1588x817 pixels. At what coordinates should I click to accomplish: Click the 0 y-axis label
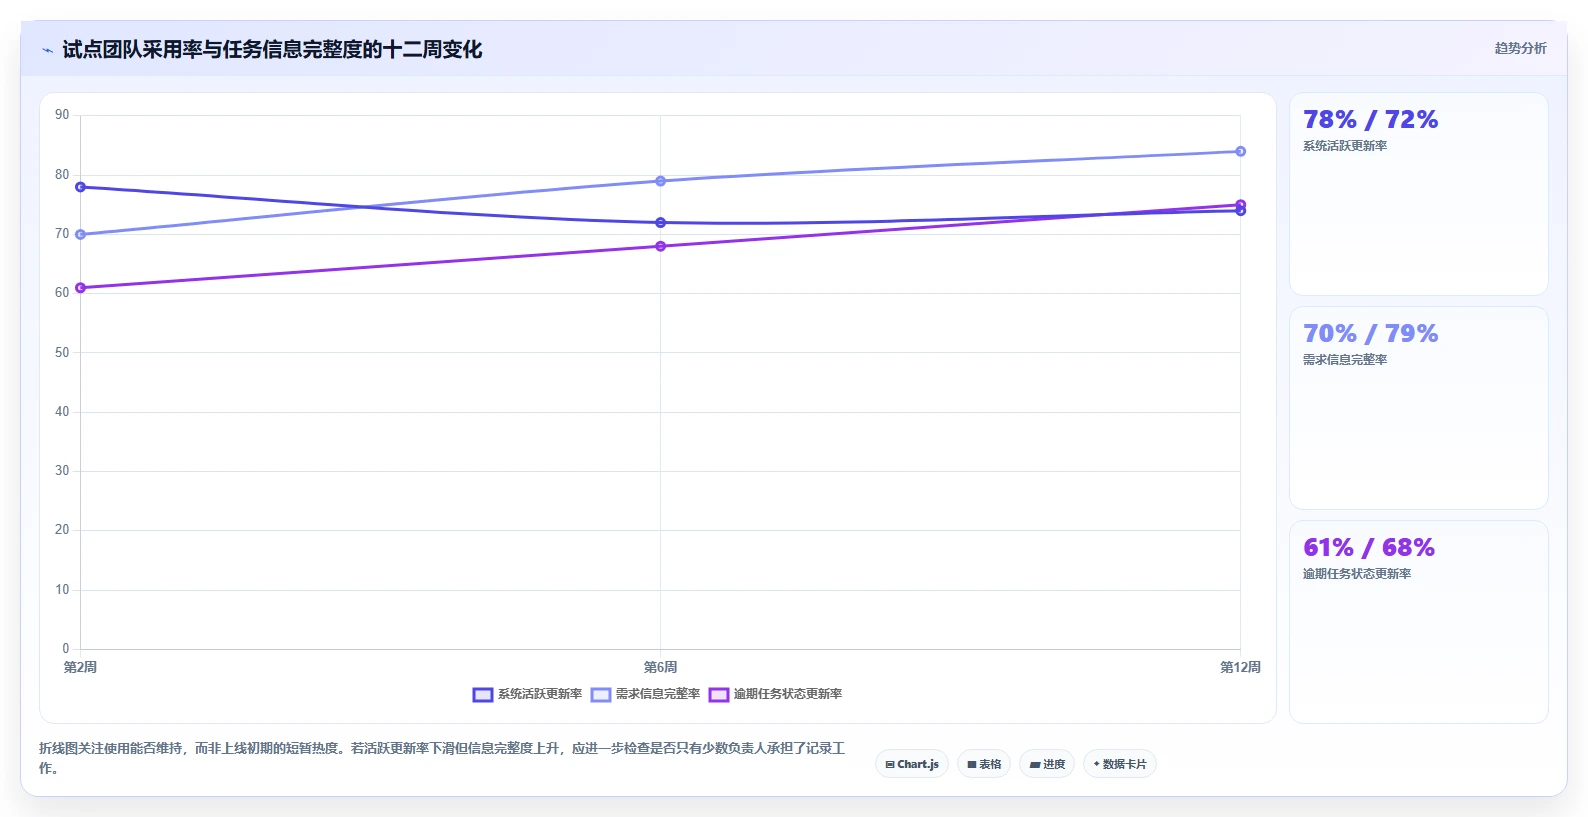point(66,649)
